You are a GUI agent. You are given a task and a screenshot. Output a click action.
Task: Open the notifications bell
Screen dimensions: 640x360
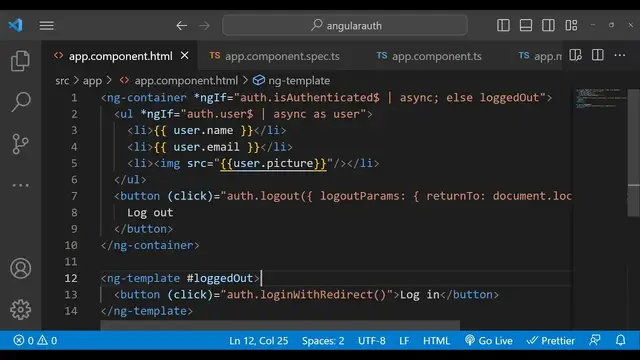[x=620, y=340]
